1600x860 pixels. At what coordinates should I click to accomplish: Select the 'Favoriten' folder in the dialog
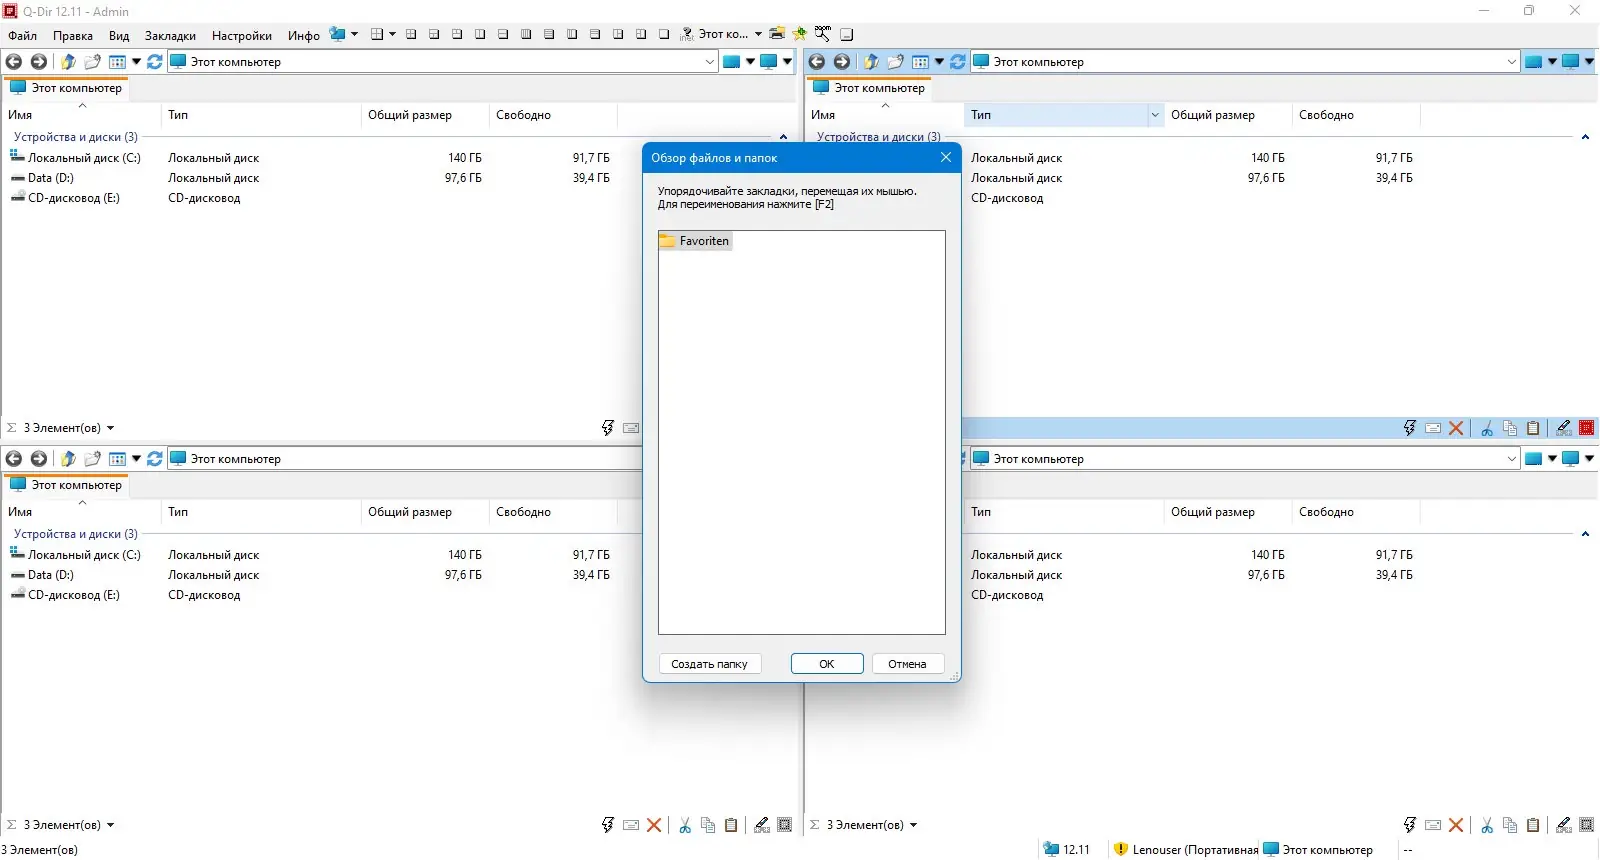[695, 241]
